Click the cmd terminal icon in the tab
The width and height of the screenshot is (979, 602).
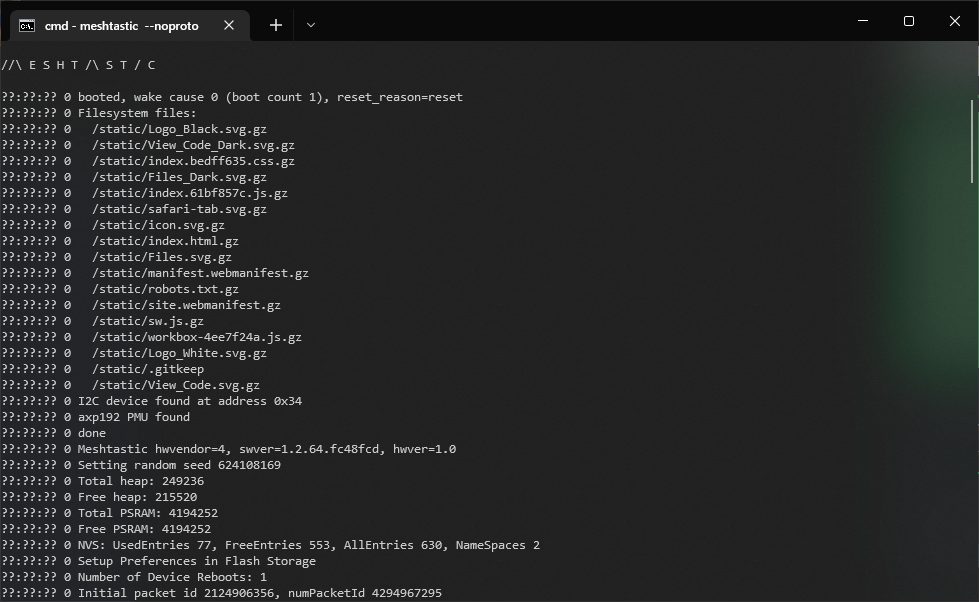pos(27,25)
